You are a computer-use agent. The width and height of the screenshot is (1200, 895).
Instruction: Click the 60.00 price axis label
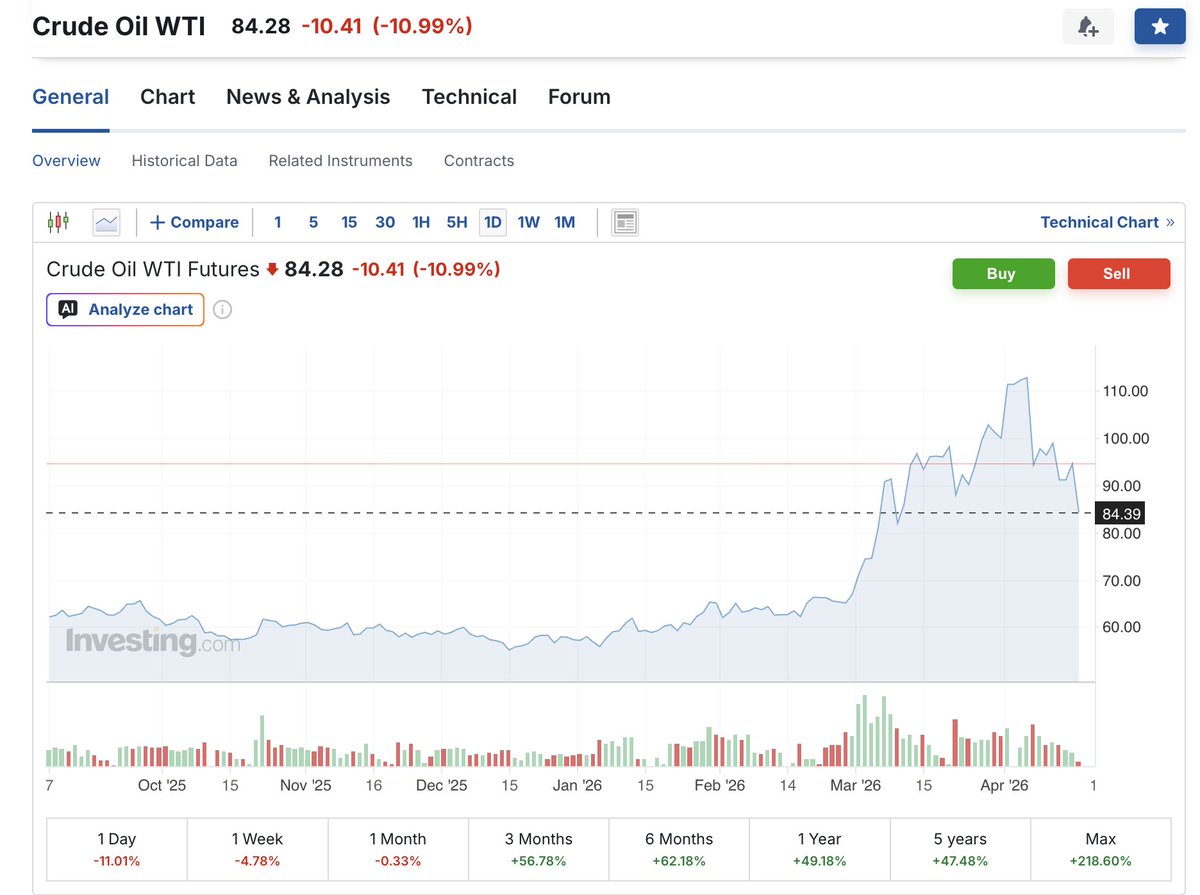[1121, 627]
